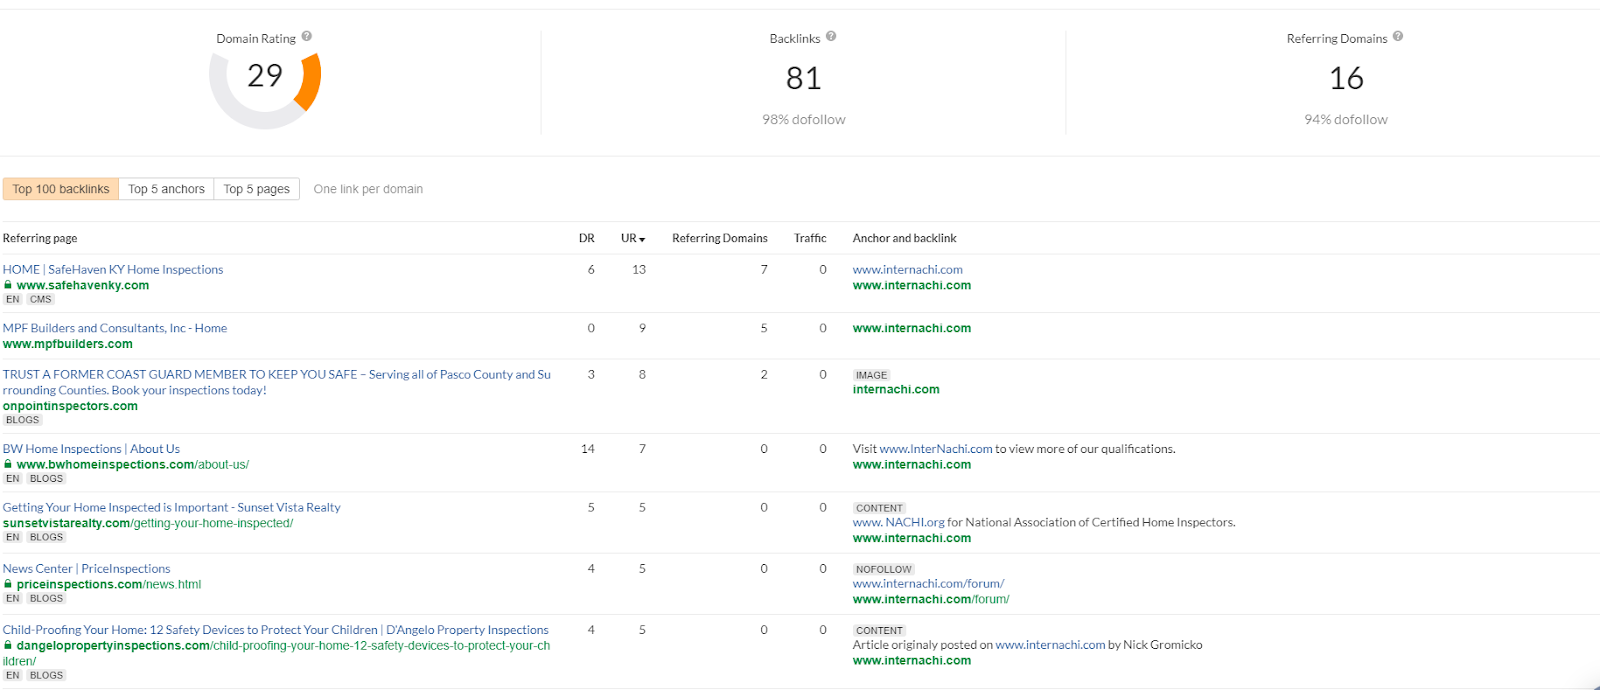Image resolution: width=1600 pixels, height=690 pixels.
Task: Switch to the Top 5 pages tab
Action: click(256, 189)
